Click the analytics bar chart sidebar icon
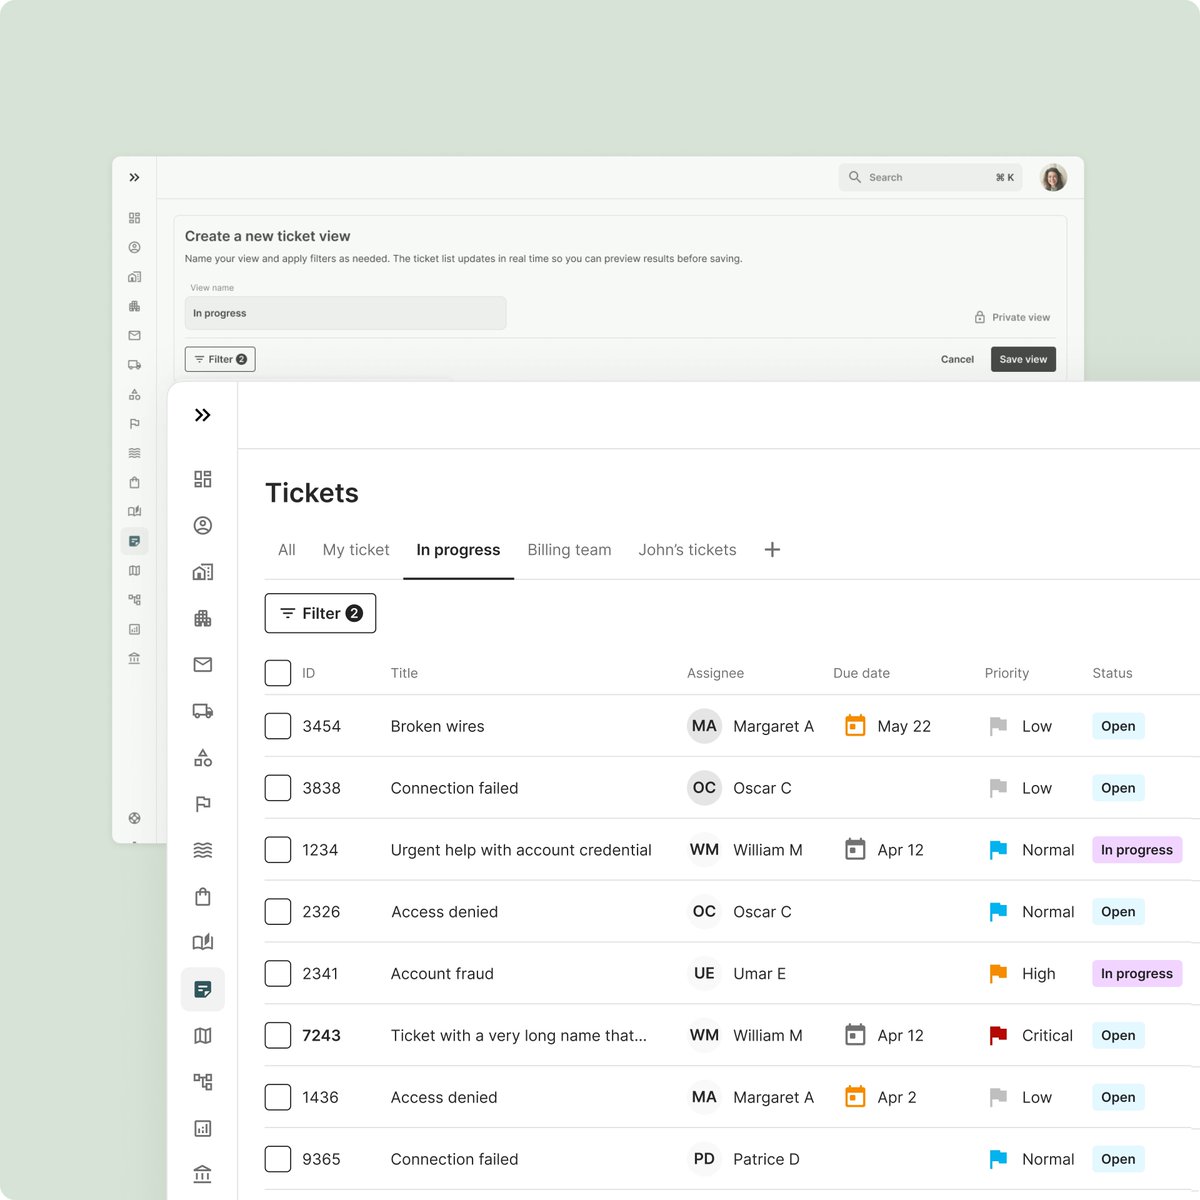 coord(203,1128)
